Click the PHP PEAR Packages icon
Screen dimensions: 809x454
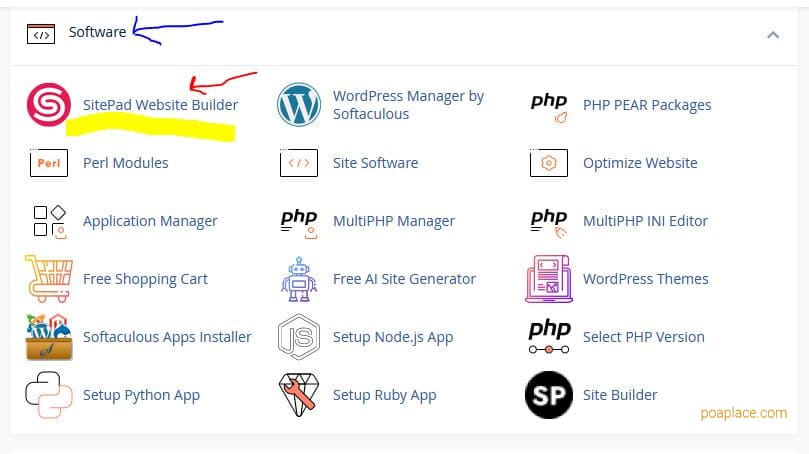click(549, 105)
